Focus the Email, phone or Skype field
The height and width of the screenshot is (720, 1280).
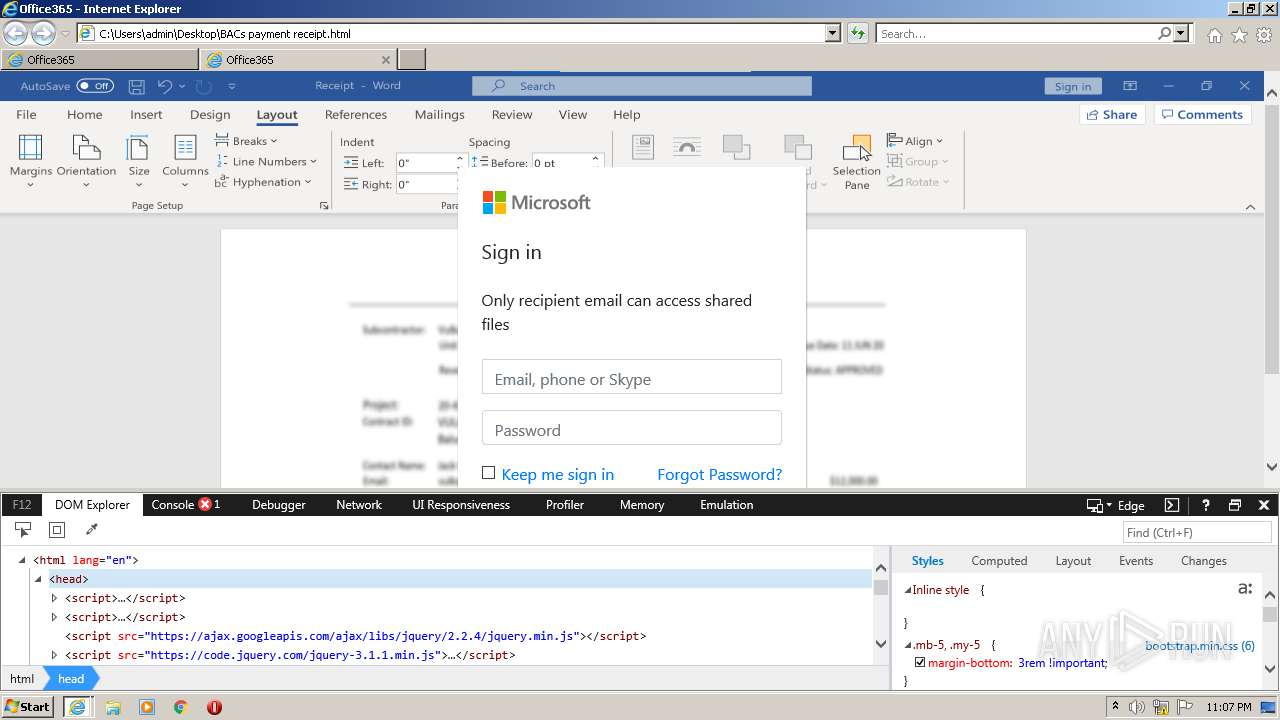coord(632,377)
